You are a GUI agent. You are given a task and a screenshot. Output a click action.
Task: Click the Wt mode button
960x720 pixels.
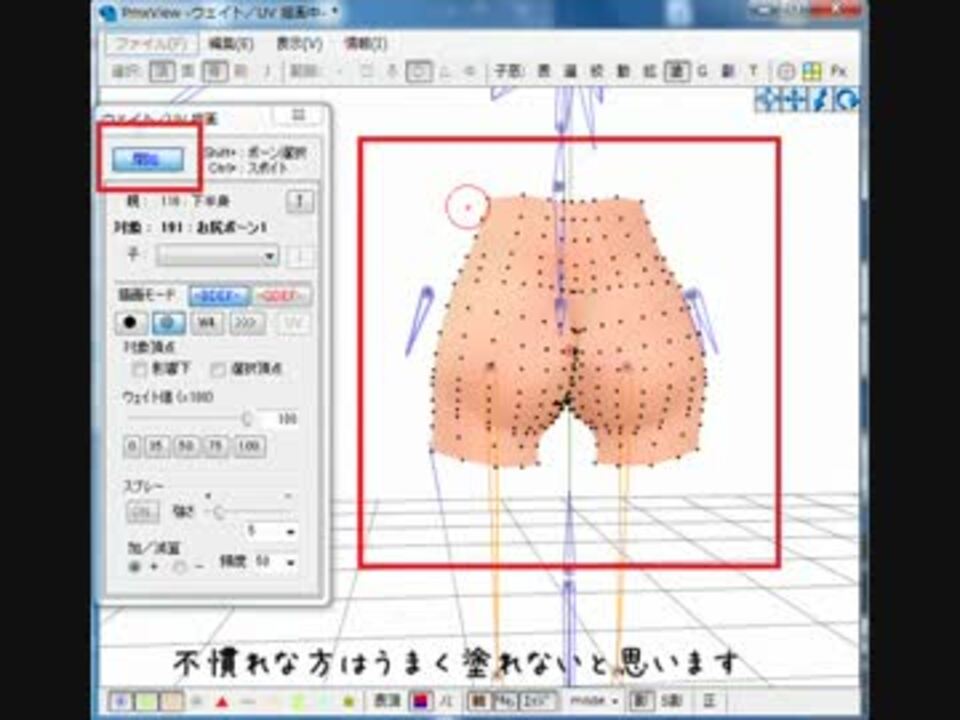(x=207, y=323)
